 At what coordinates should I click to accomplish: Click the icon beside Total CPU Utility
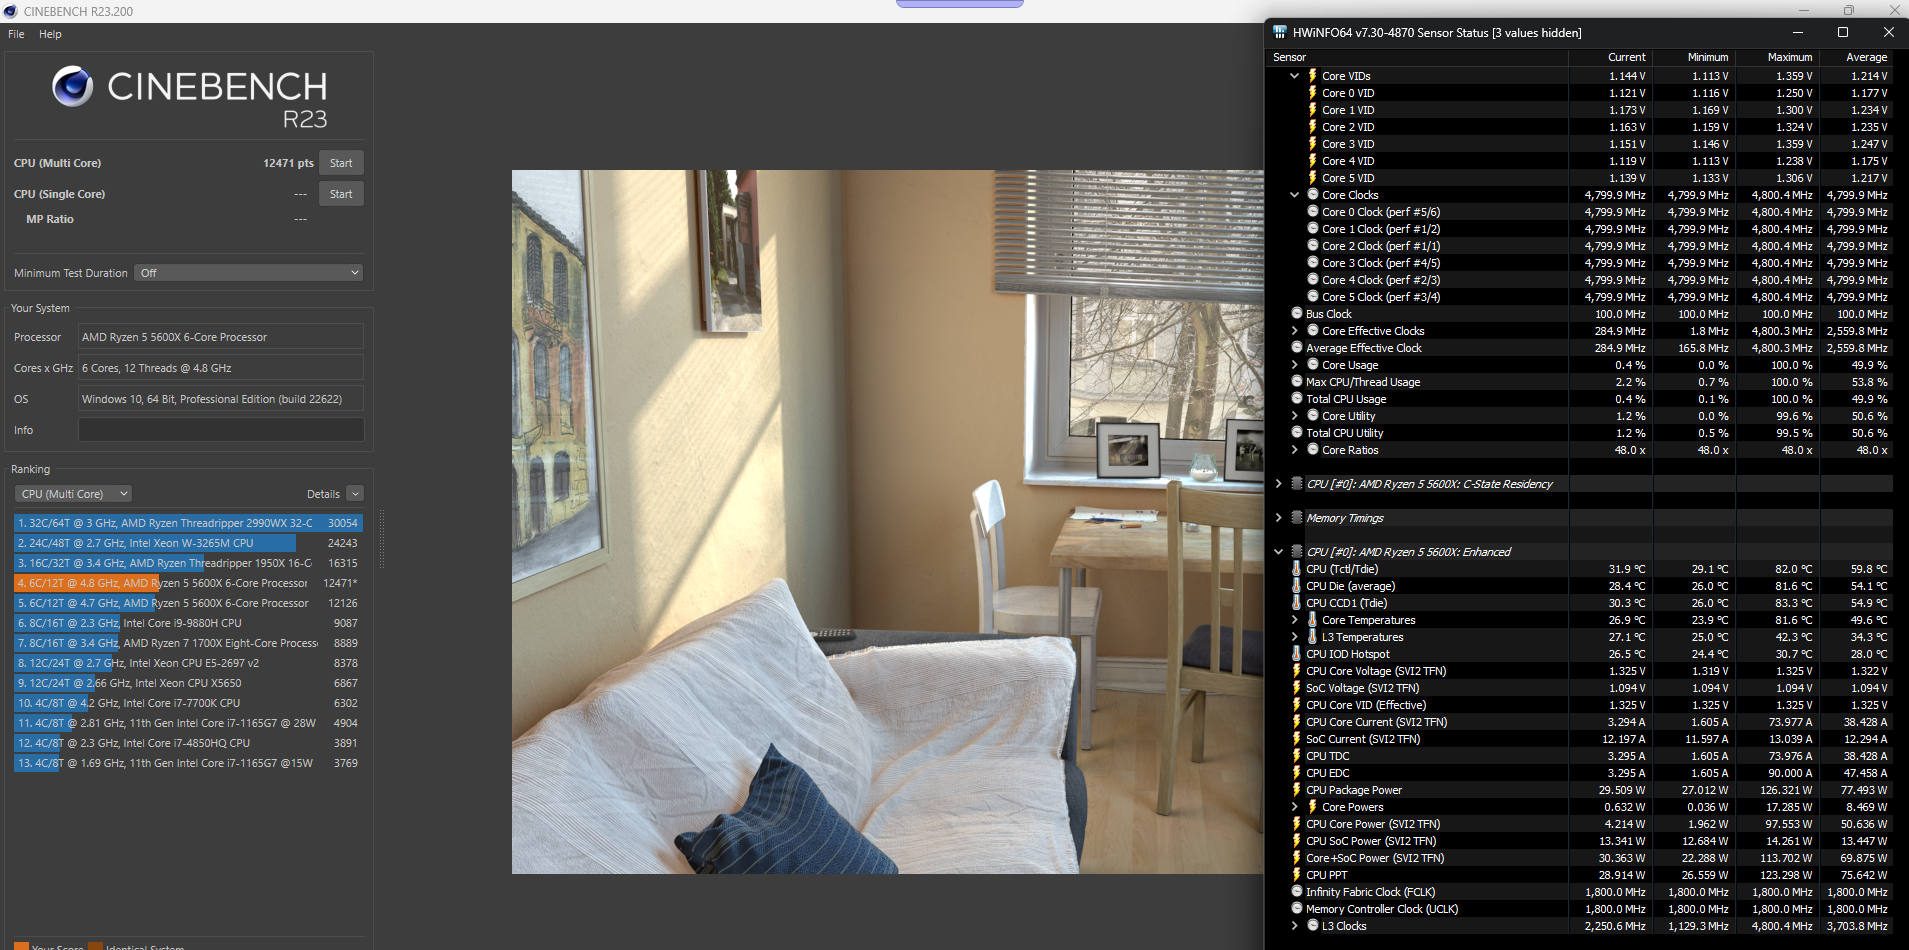point(1297,432)
